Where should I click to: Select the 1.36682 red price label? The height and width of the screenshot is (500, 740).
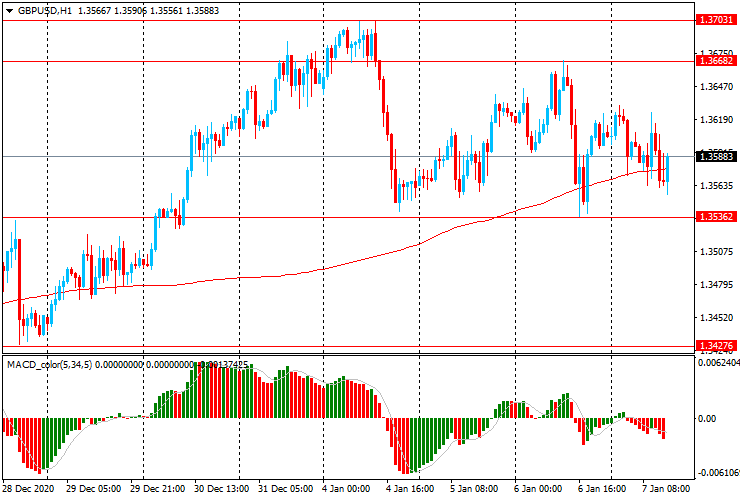(x=716, y=60)
